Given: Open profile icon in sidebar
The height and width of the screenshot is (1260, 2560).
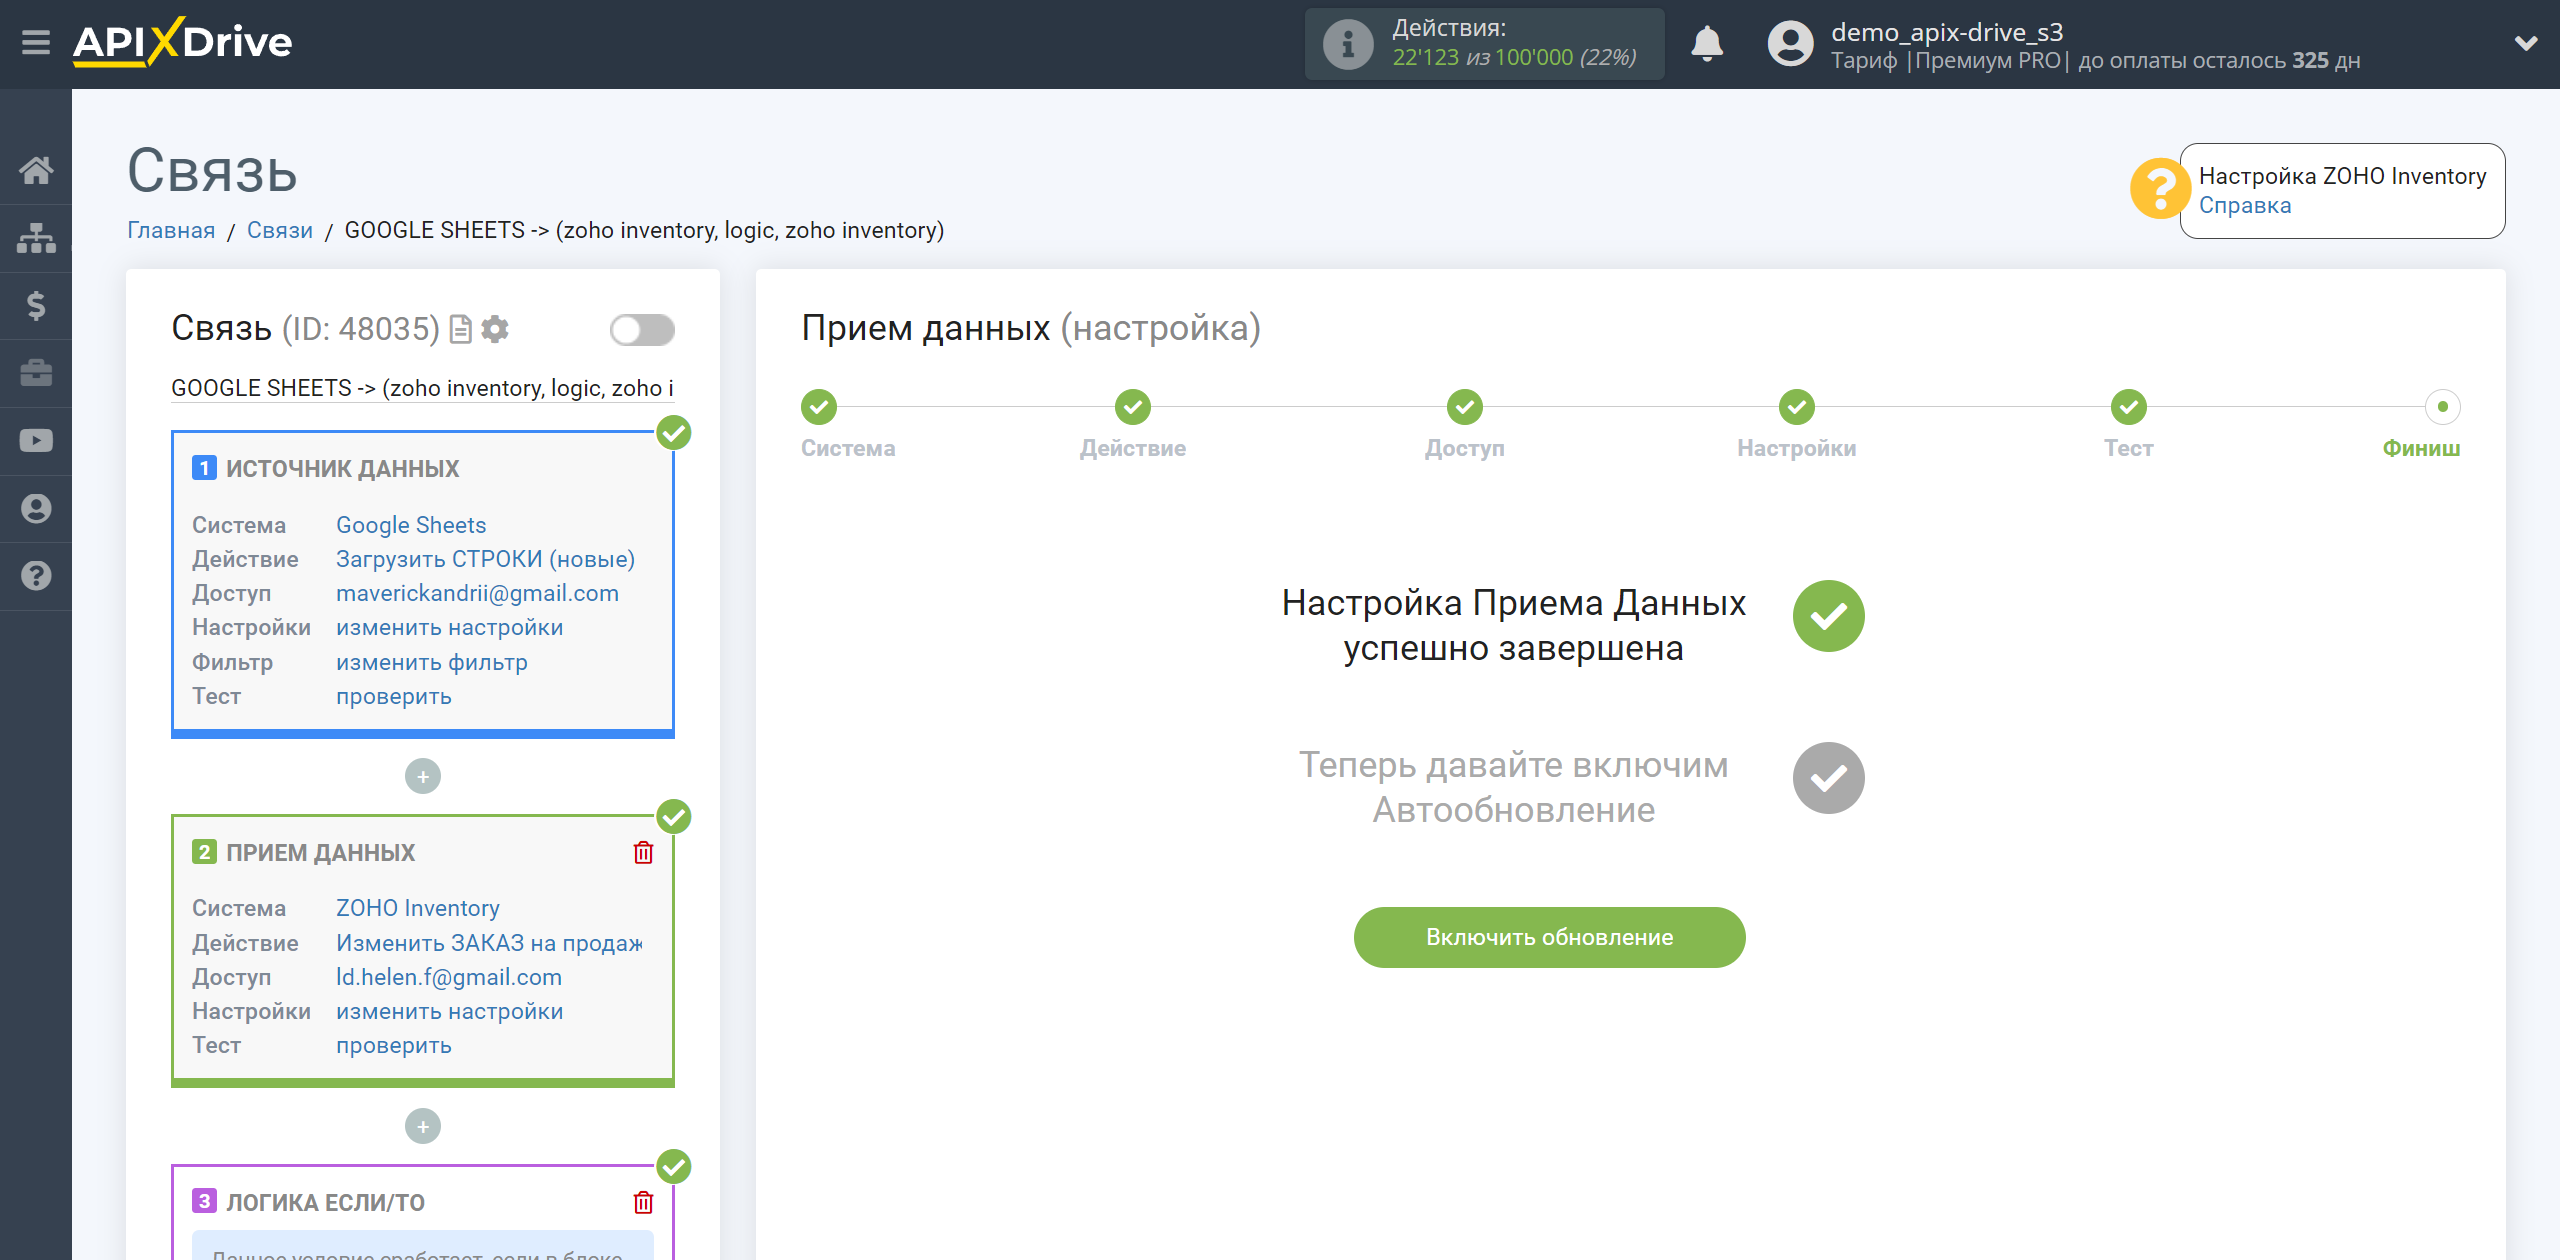Looking at the screenshot, I should tap(36, 508).
